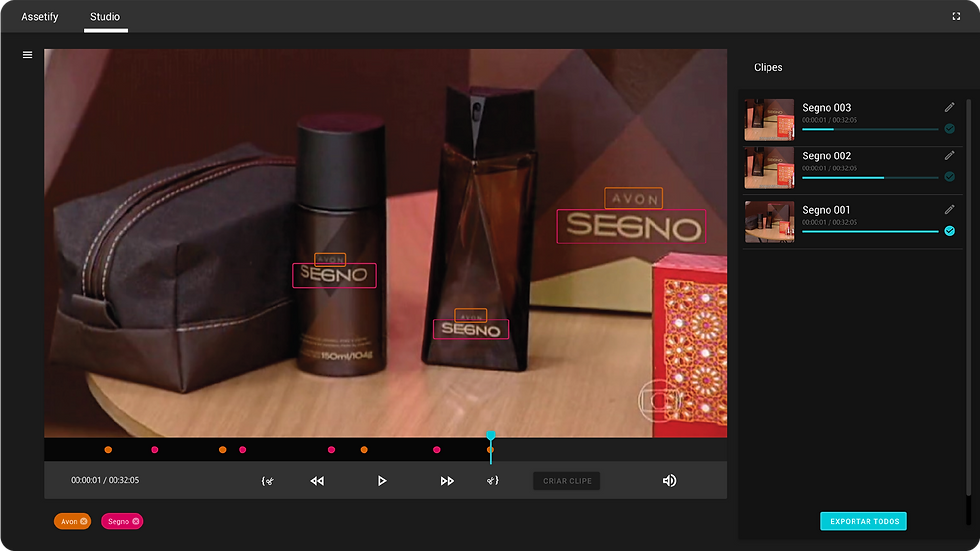Play the video
980x551 pixels.
pos(382,480)
